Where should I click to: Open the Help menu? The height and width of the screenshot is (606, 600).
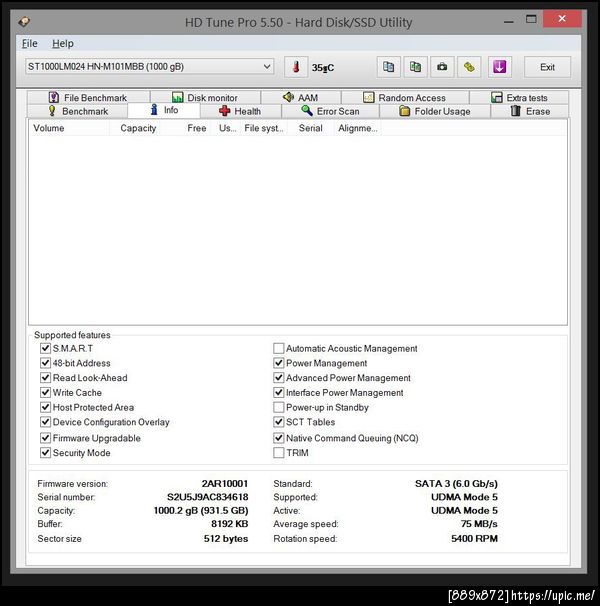click(x=63, y=43)
